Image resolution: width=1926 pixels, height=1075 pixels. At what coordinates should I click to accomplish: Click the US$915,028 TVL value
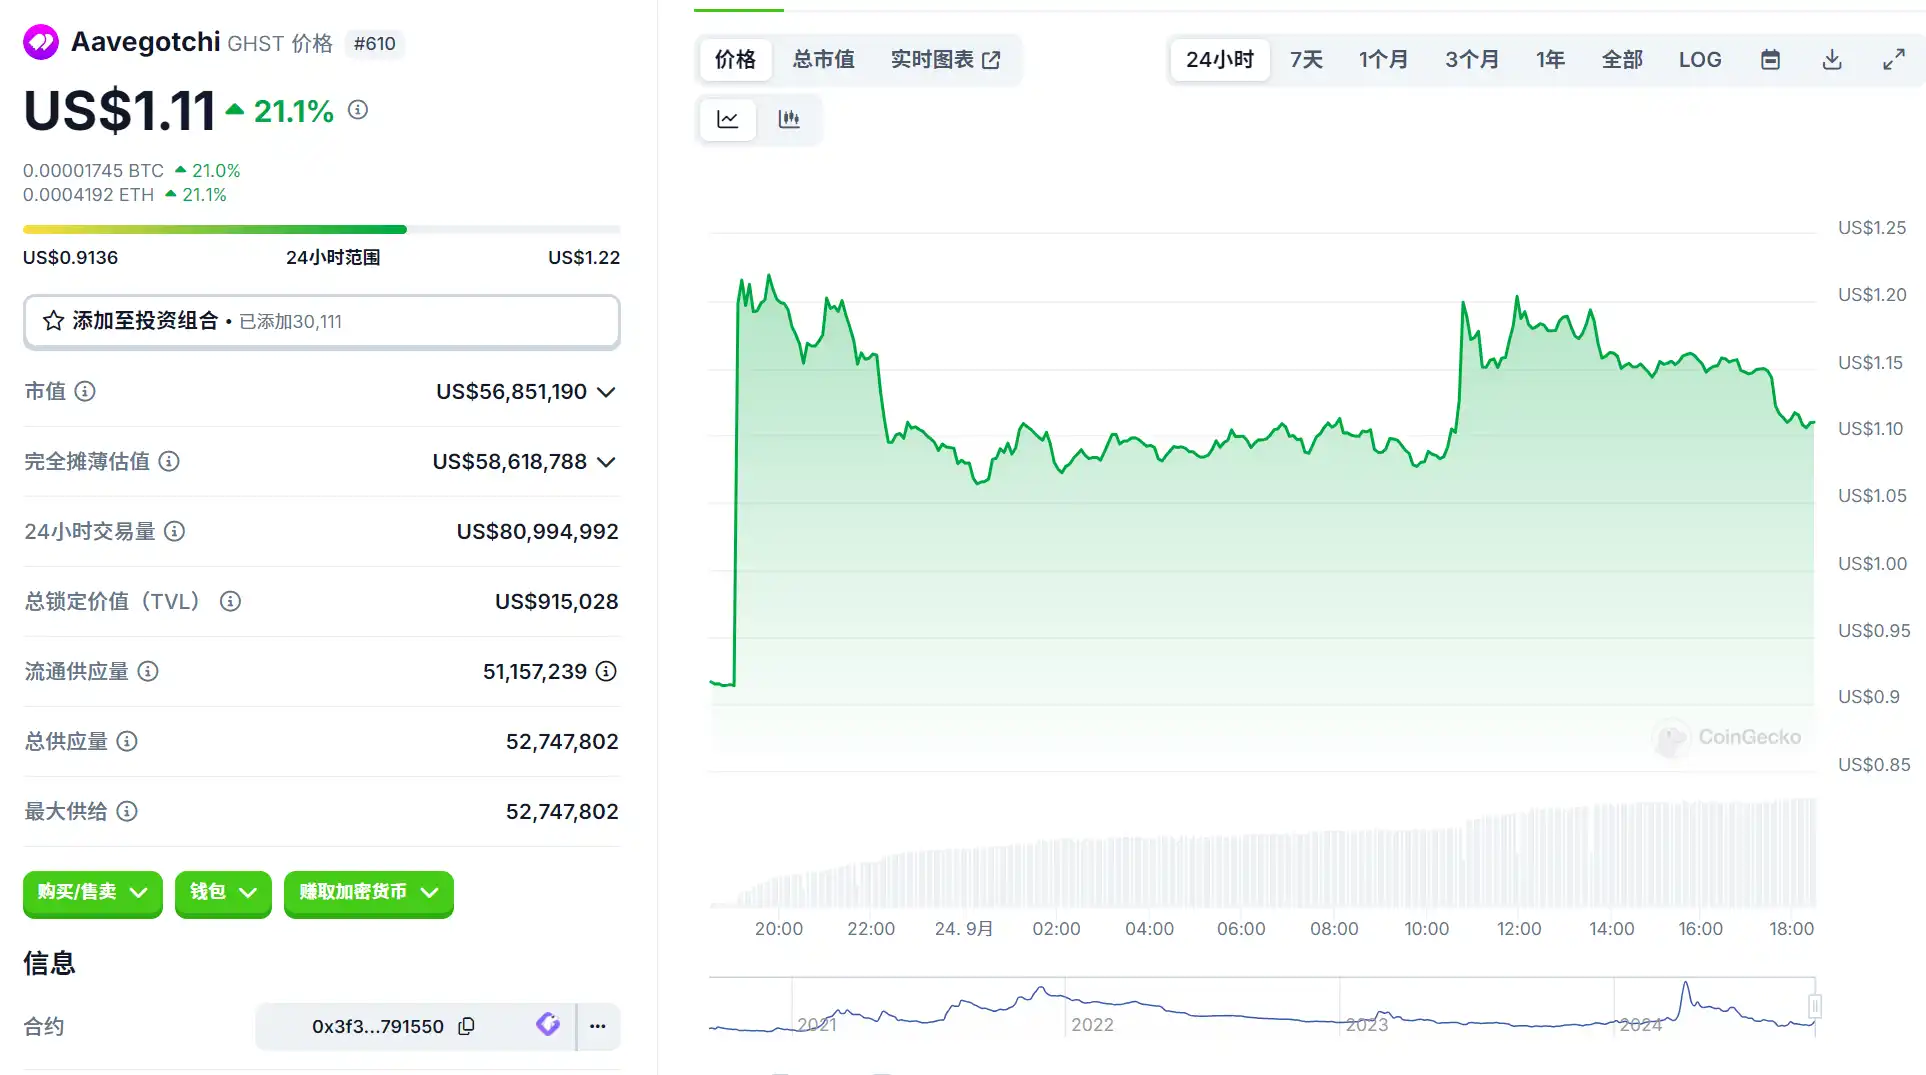click(556, 602)
